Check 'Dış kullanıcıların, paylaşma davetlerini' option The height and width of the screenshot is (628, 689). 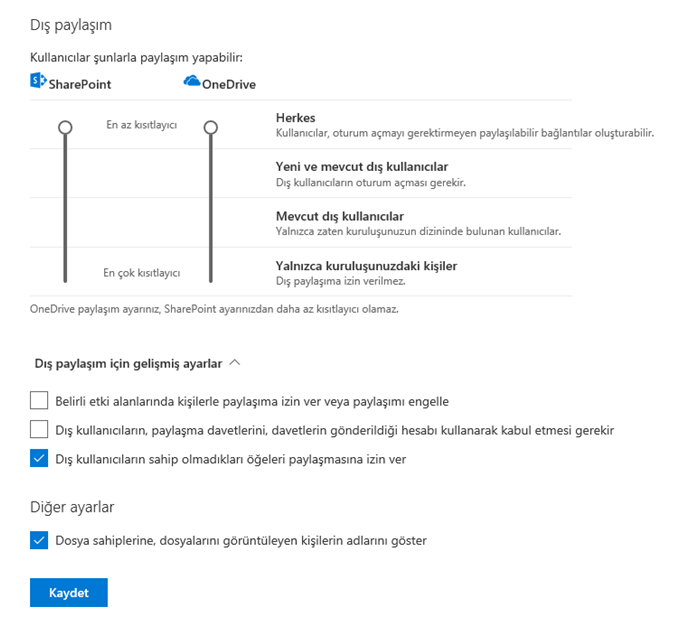click(39, 429)
